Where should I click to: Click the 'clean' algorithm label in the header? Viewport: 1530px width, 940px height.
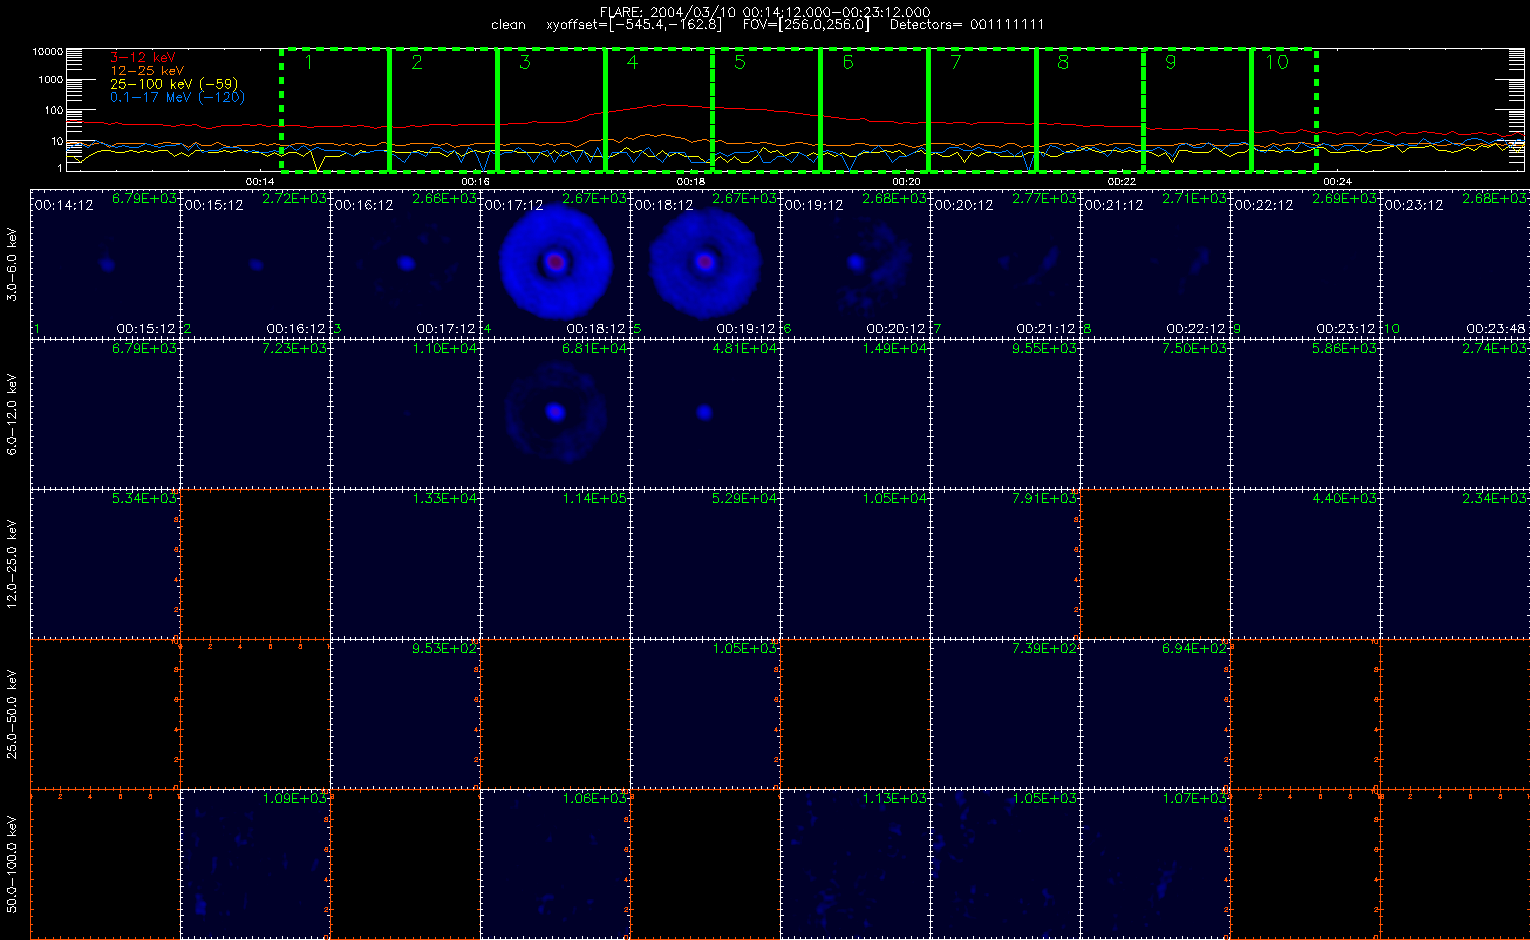509,25
